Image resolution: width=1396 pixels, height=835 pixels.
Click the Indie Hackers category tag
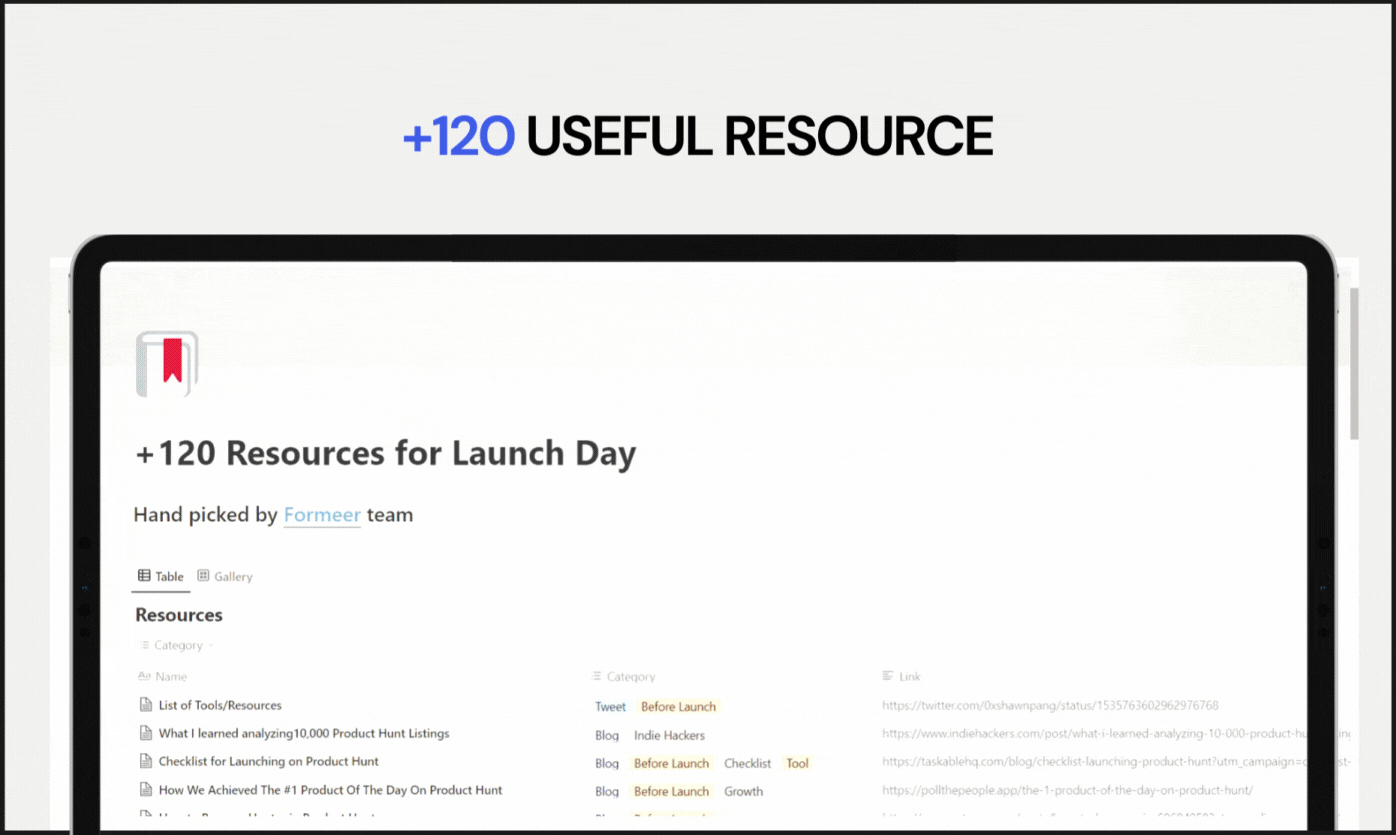click(x=669, y=735)
